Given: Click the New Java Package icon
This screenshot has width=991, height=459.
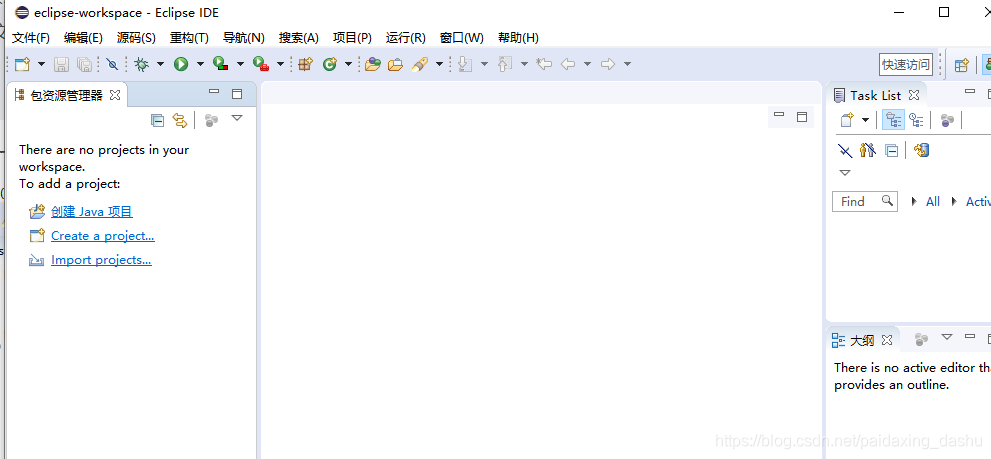Looking at the screenshot, I should point(306,64).
